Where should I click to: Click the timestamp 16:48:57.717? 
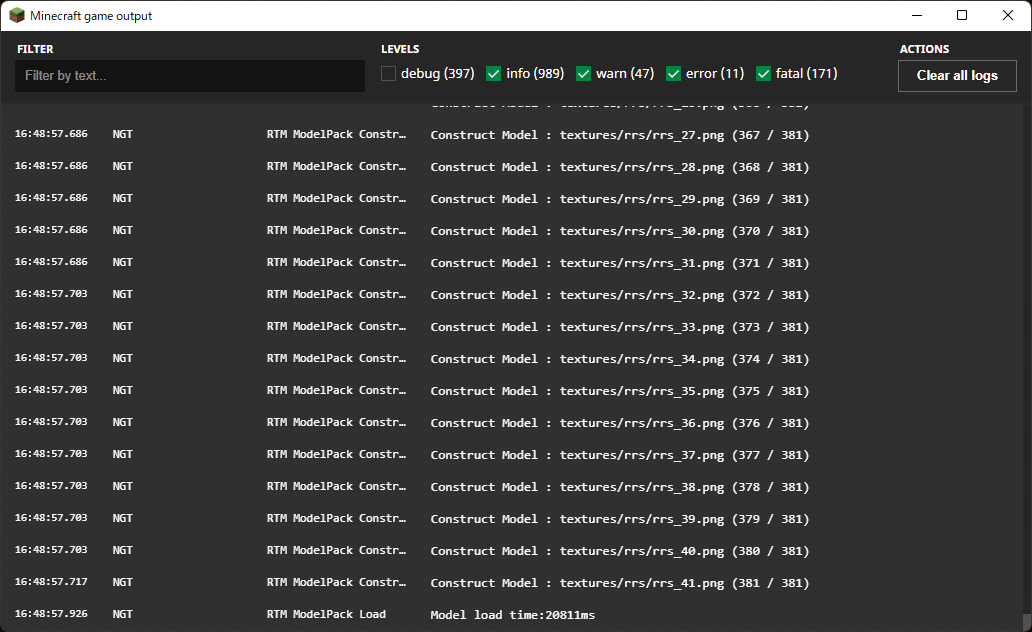click(x=51, y=581)
